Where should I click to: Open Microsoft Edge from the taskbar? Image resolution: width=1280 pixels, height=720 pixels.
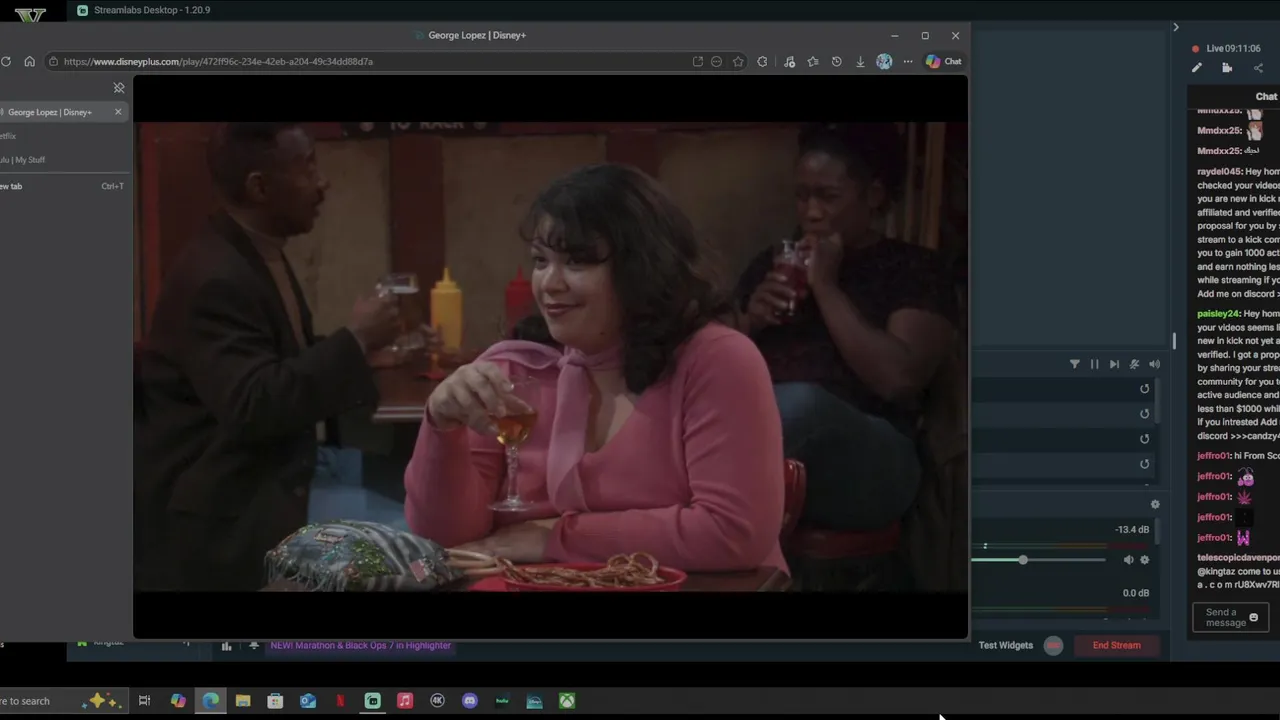[x=211, y=701]
